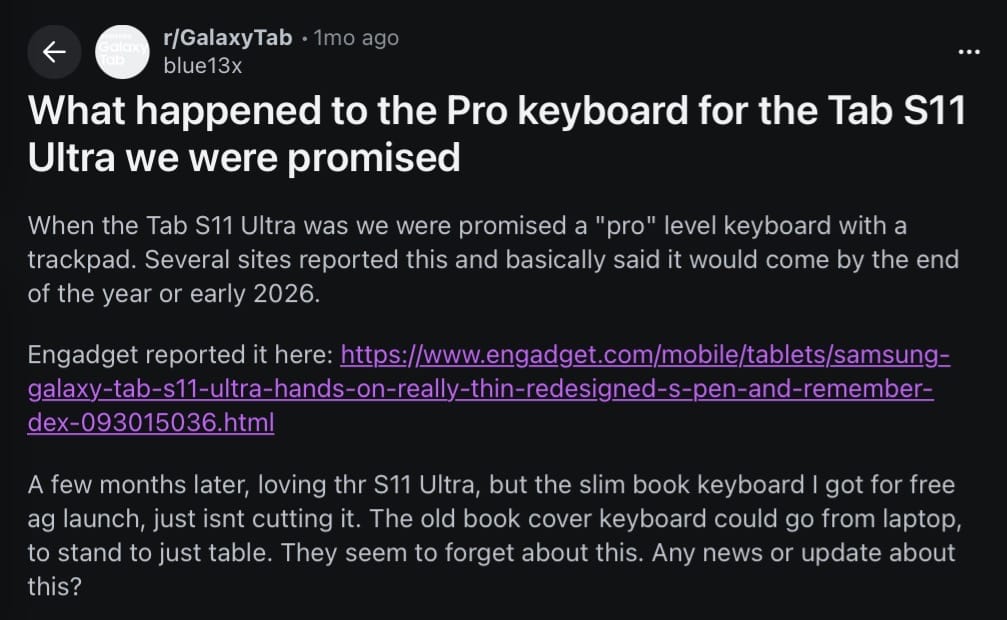Viewport: 1007px width, 620px height.
Task: Click the line starting "to stand to just table"
Action: (490, 552)
